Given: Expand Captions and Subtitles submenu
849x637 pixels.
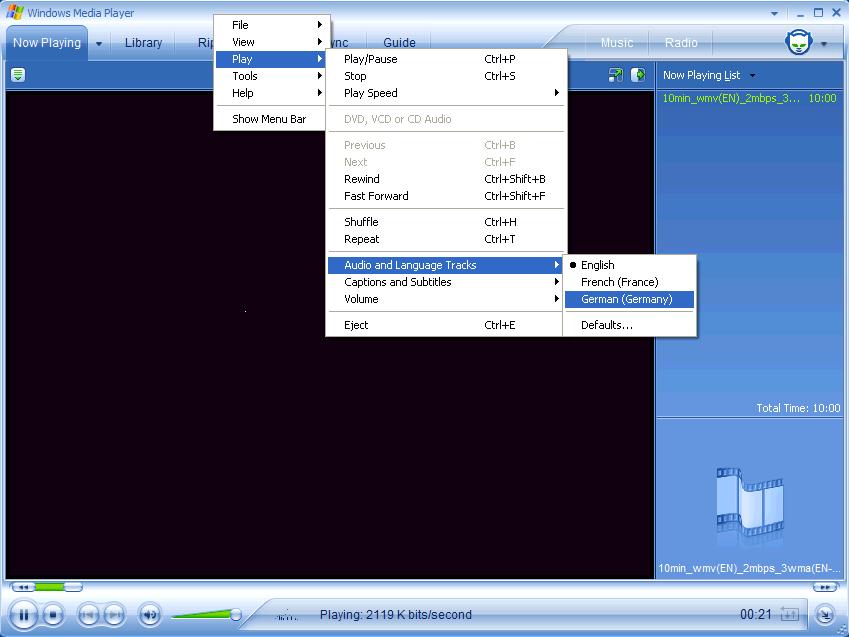Looking at the screenshot, I should [x=446, y=282].
